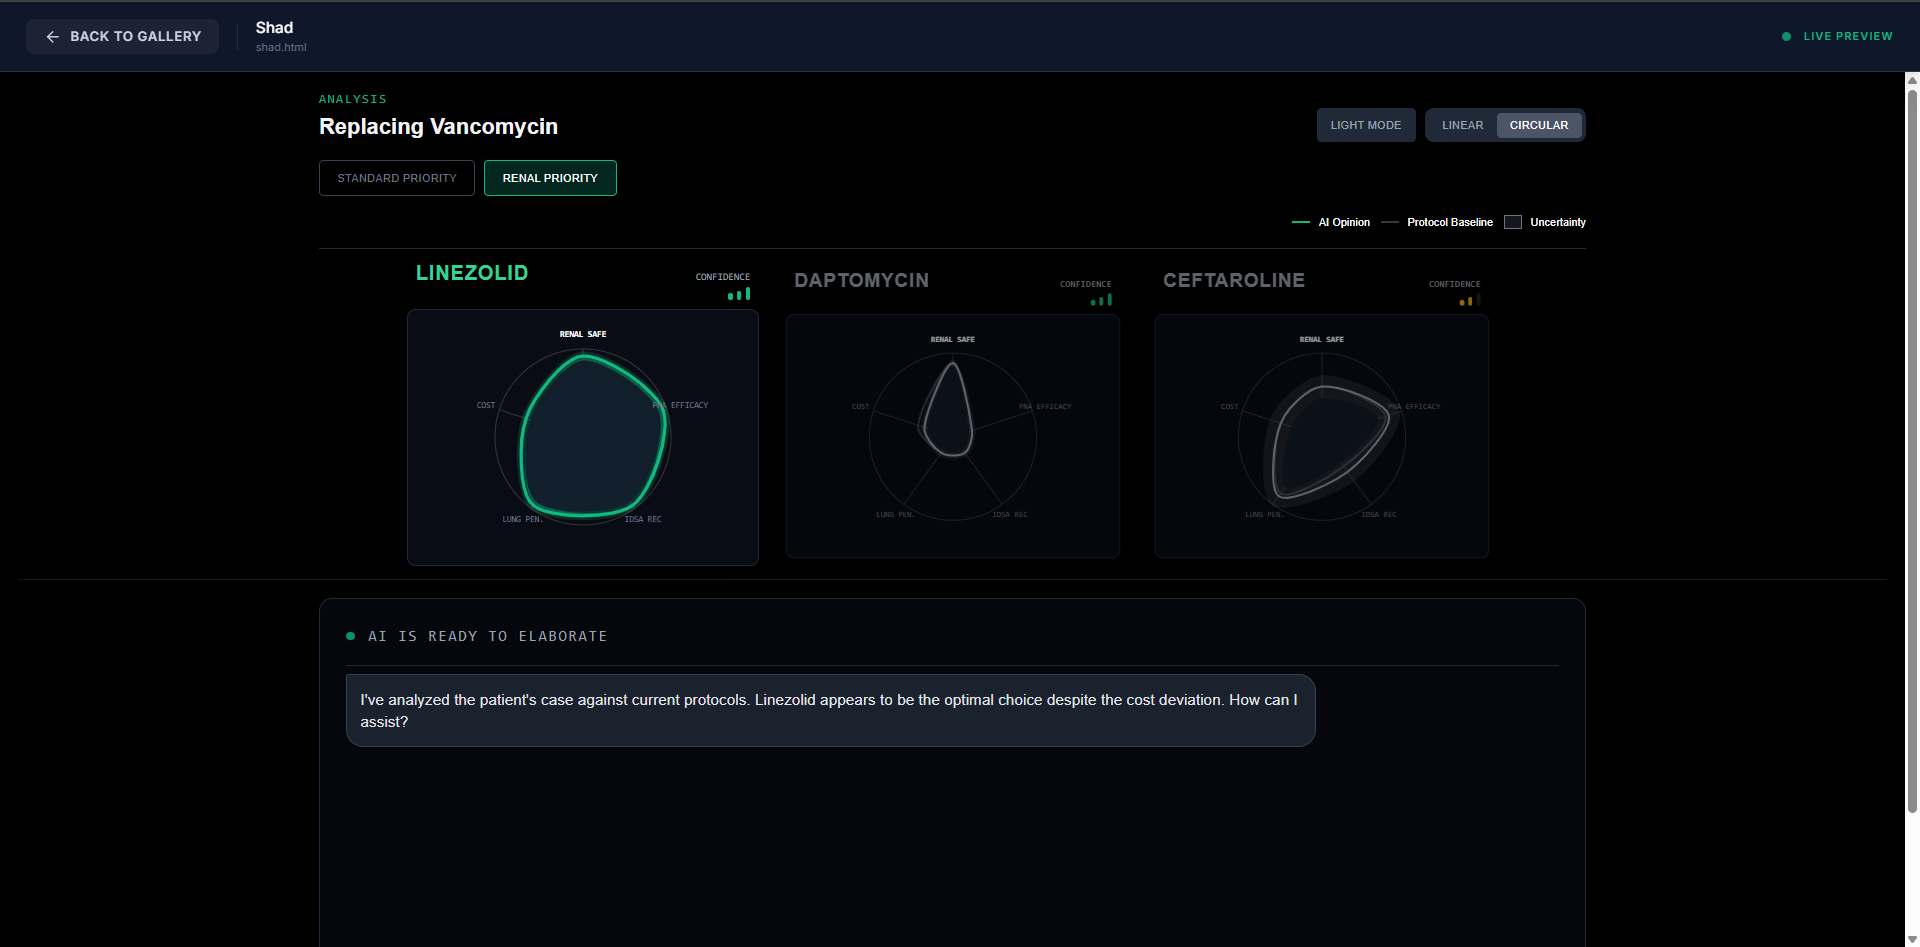This screenshot has width=1920, height=947.
Task: Click the page vertical scrollbar
Action: point(1912,450)
